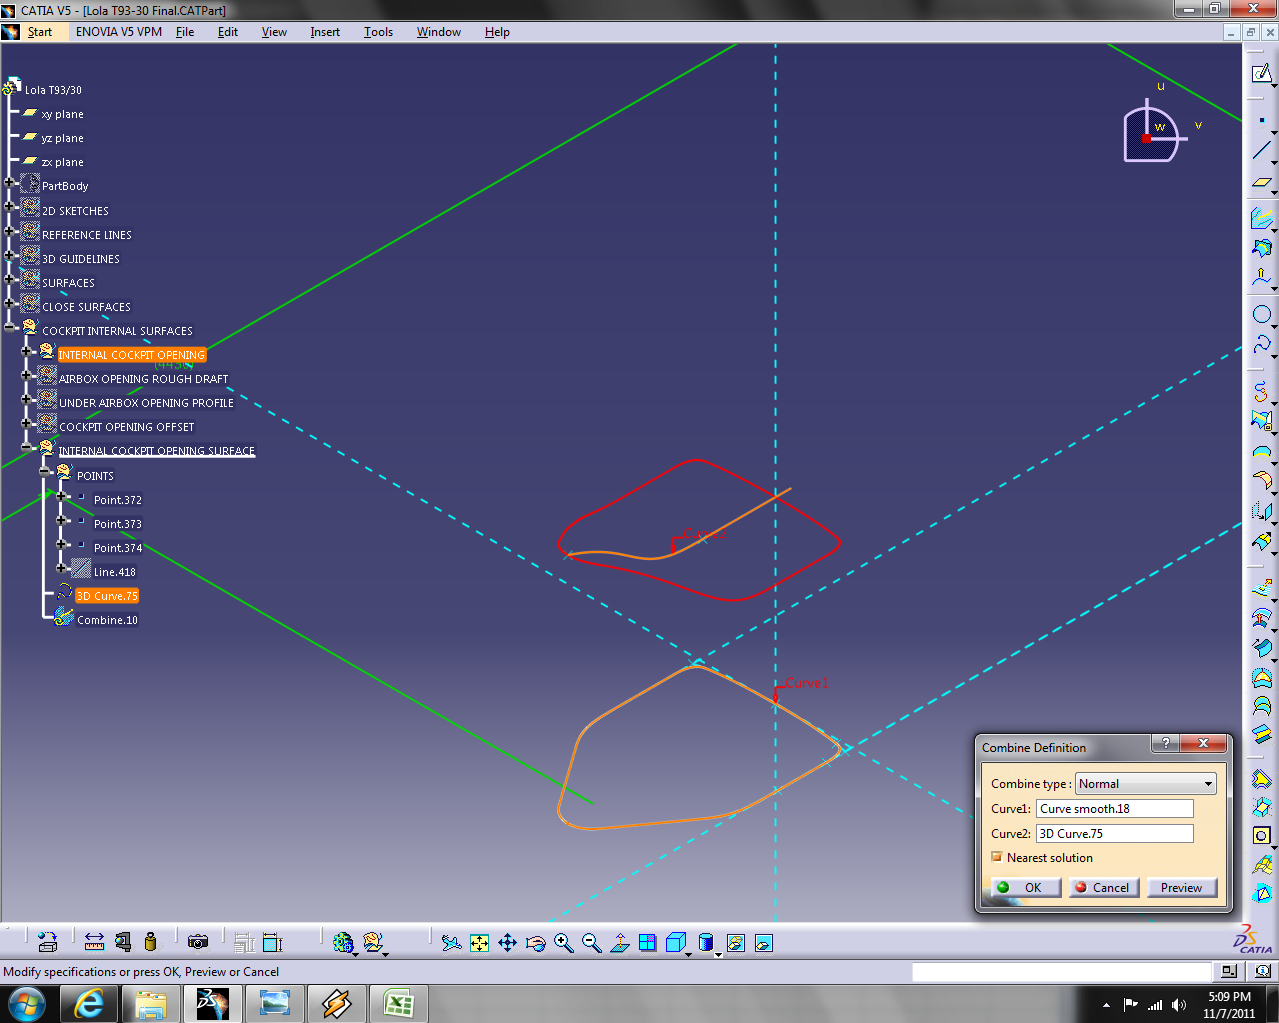Click the Multi-View window icon
The height and width of the screenshot is (1023, 1279).
[x=647, y=942]
